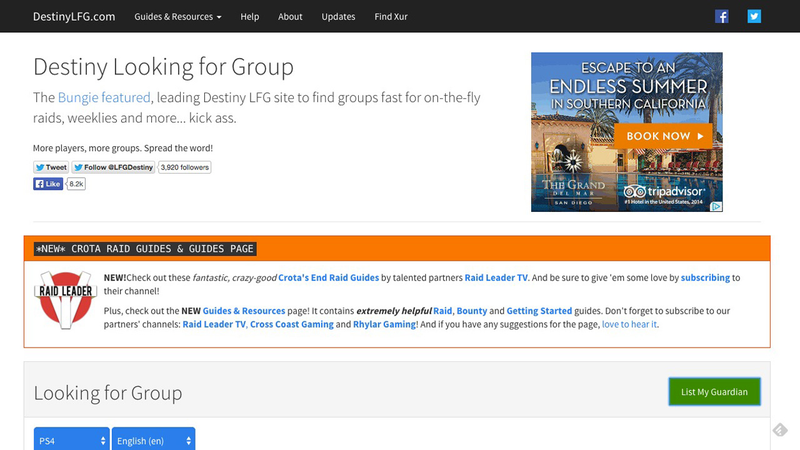Open the About page
800x450 pixels.
pyautogui.click(x=290, y=16)
